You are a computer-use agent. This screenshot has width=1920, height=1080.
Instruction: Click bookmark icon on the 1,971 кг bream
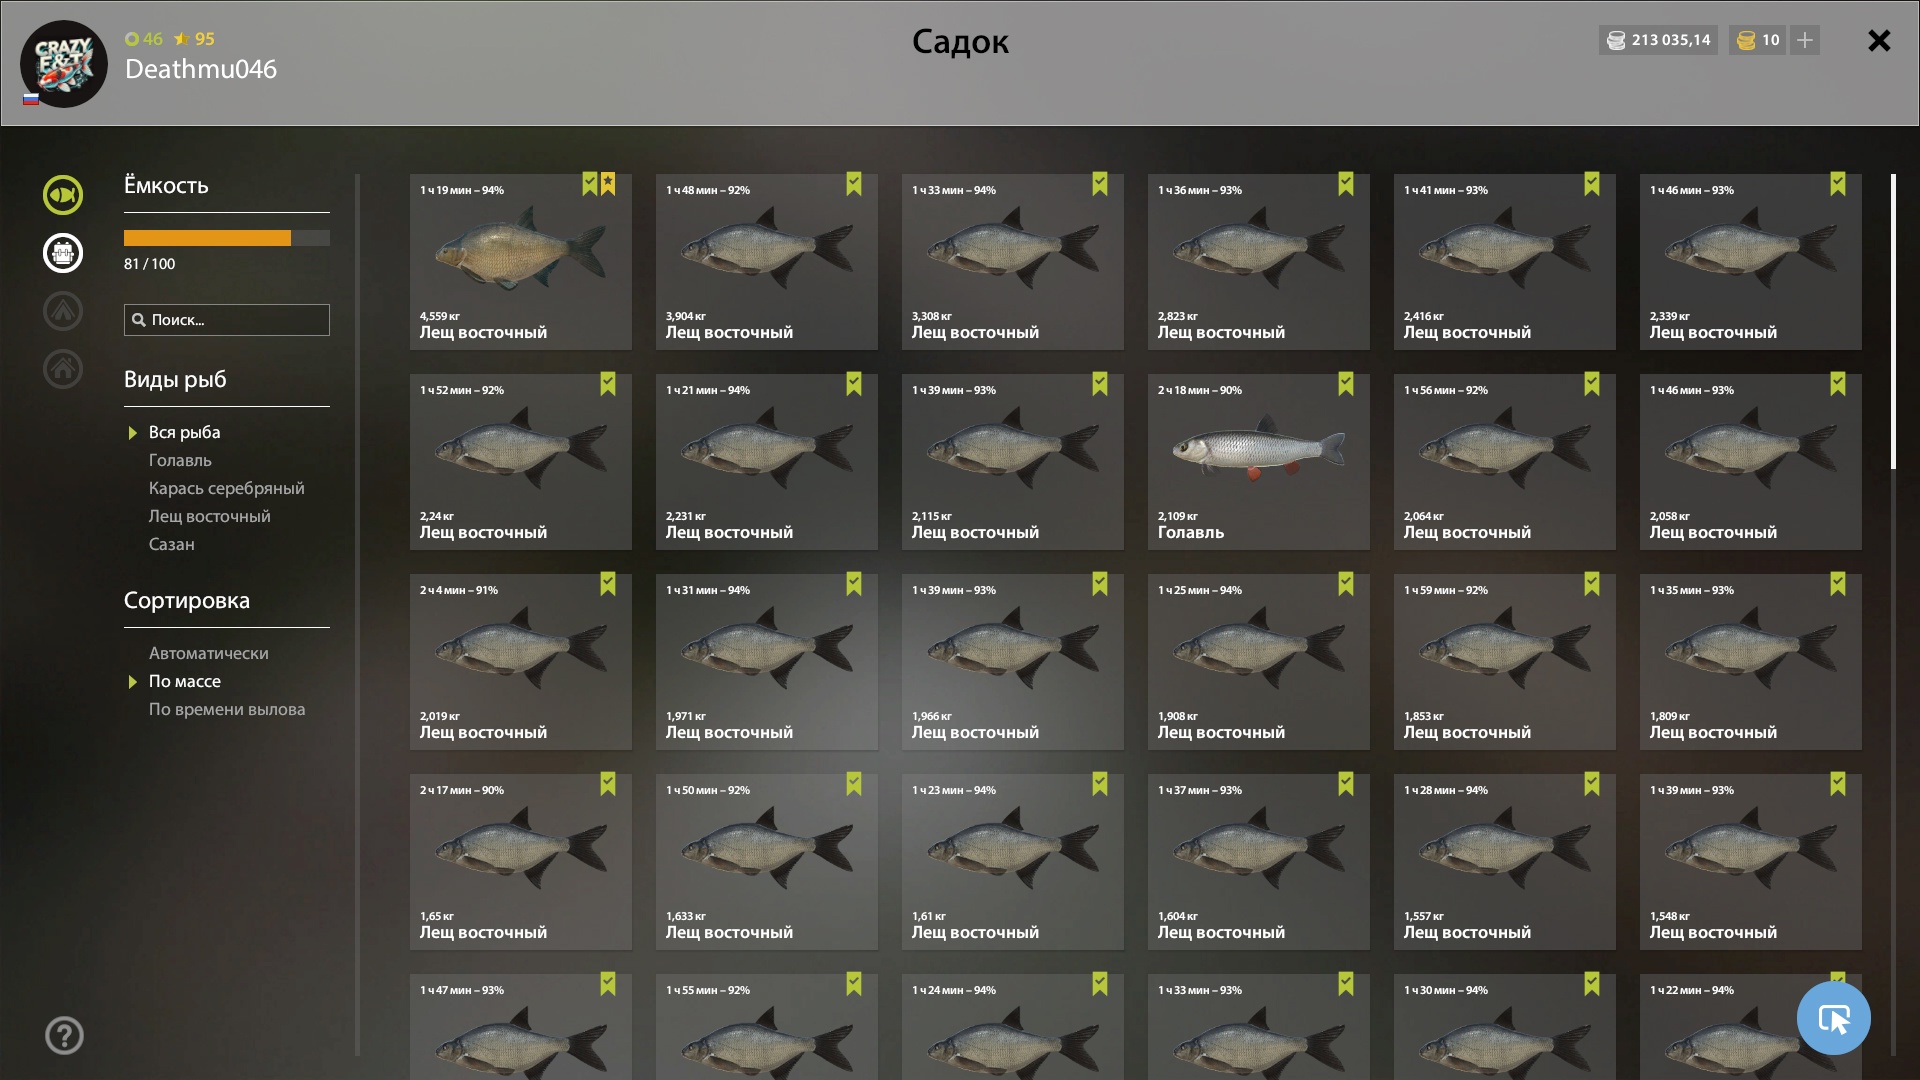[854, 584]
